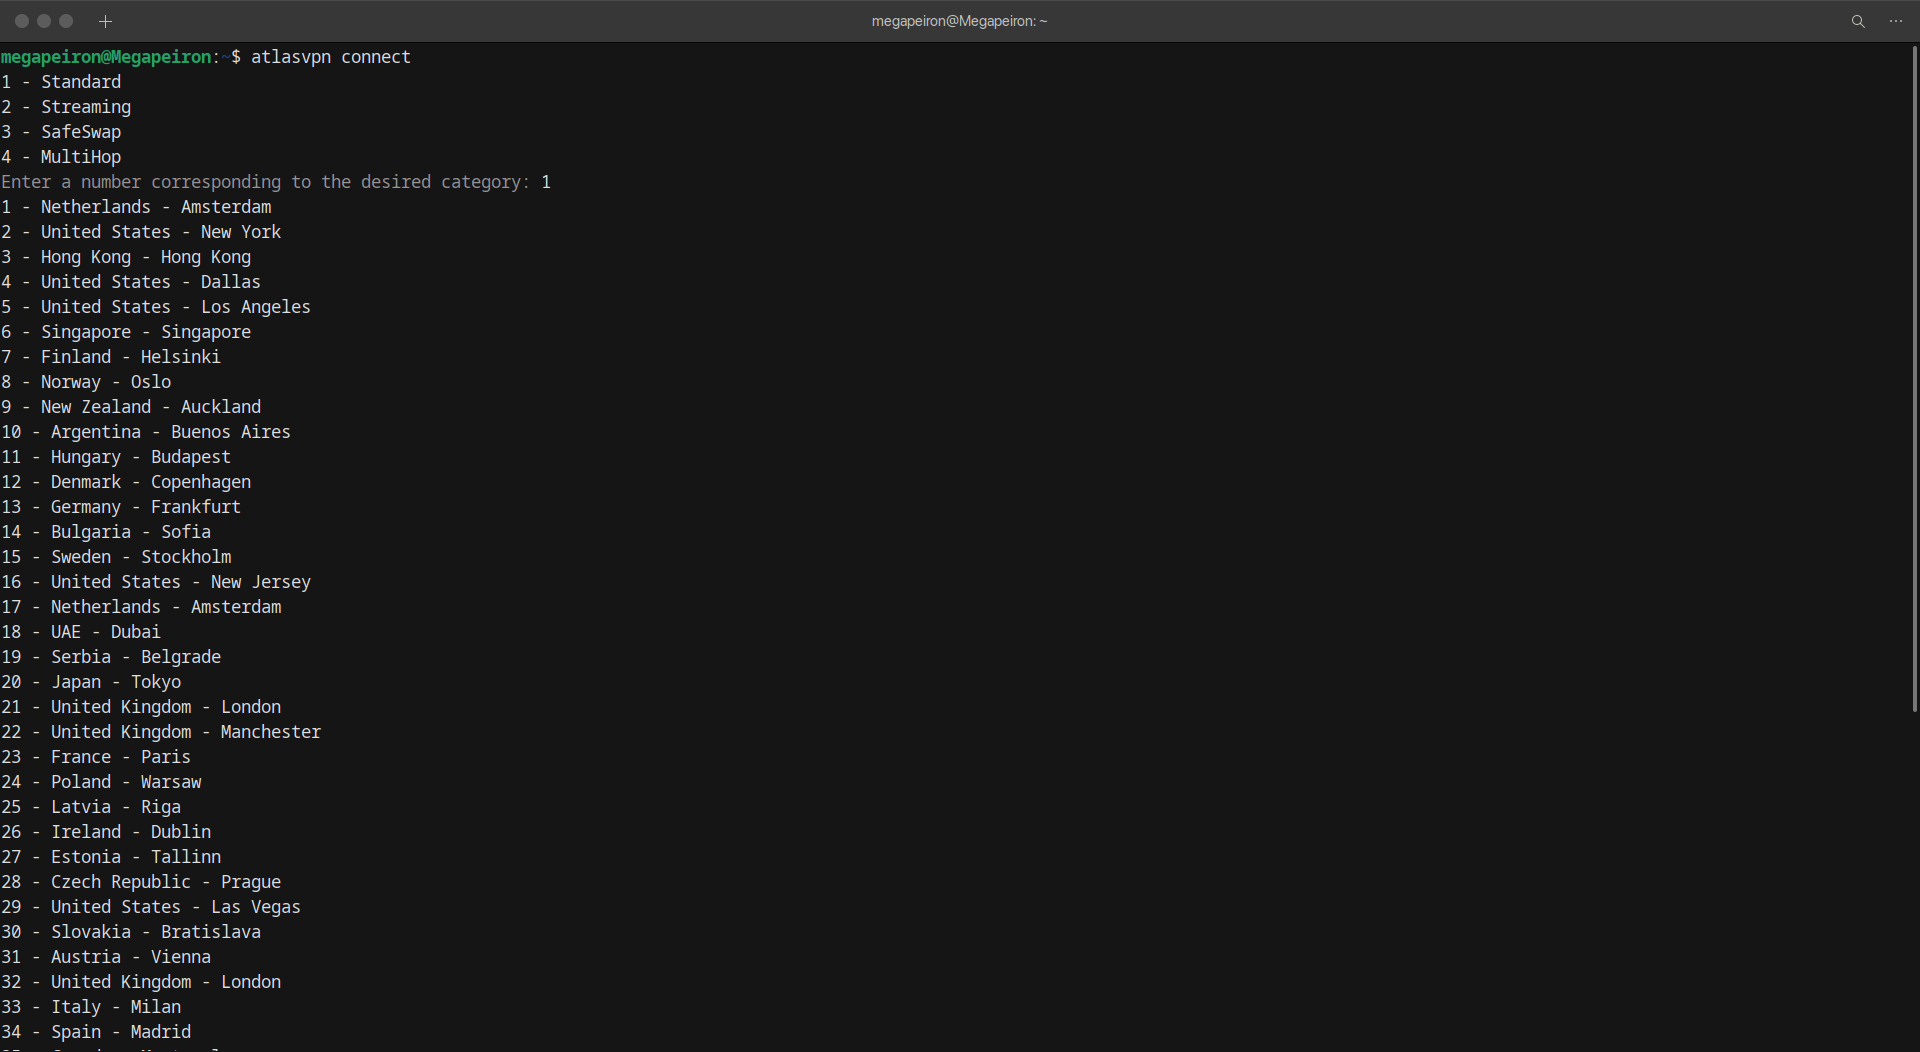1920x1052 pixels.
Task: Click the search magnifier icon in title bar
Action: (1858, 21)
